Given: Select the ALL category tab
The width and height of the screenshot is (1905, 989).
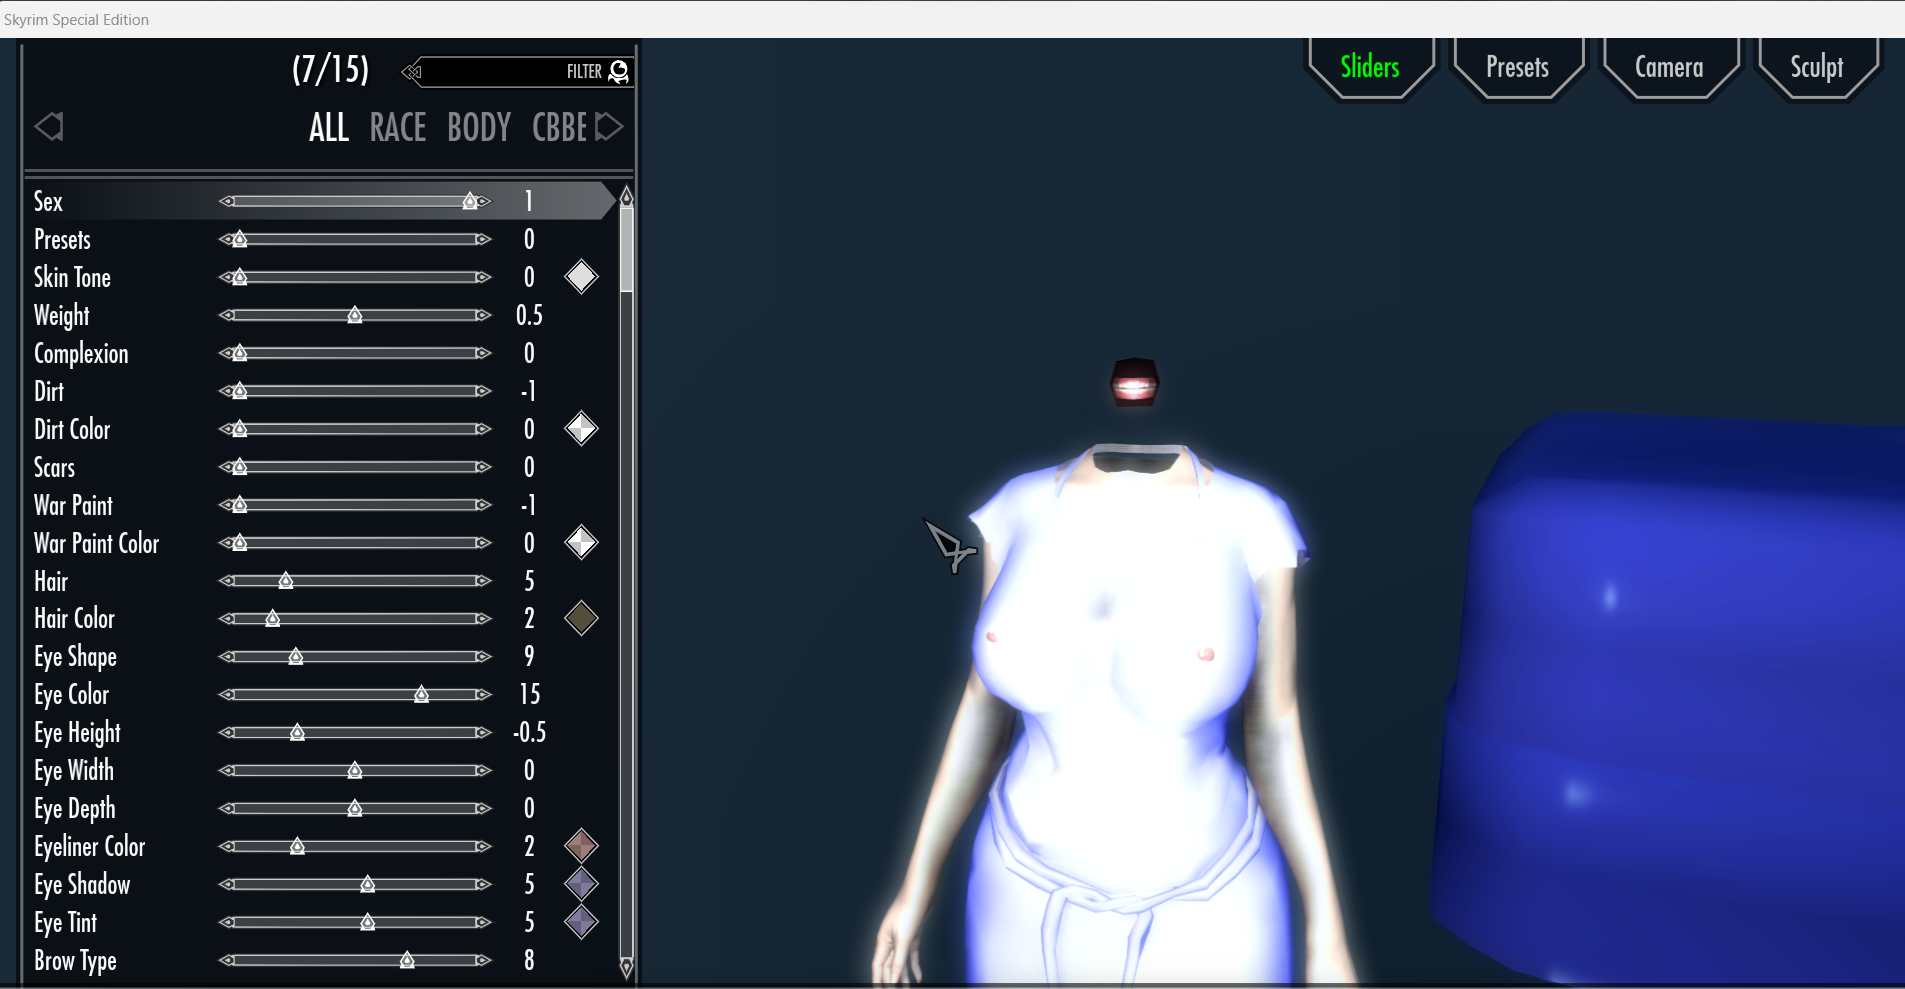Looking at the screenshot, I should click(329, 128).
